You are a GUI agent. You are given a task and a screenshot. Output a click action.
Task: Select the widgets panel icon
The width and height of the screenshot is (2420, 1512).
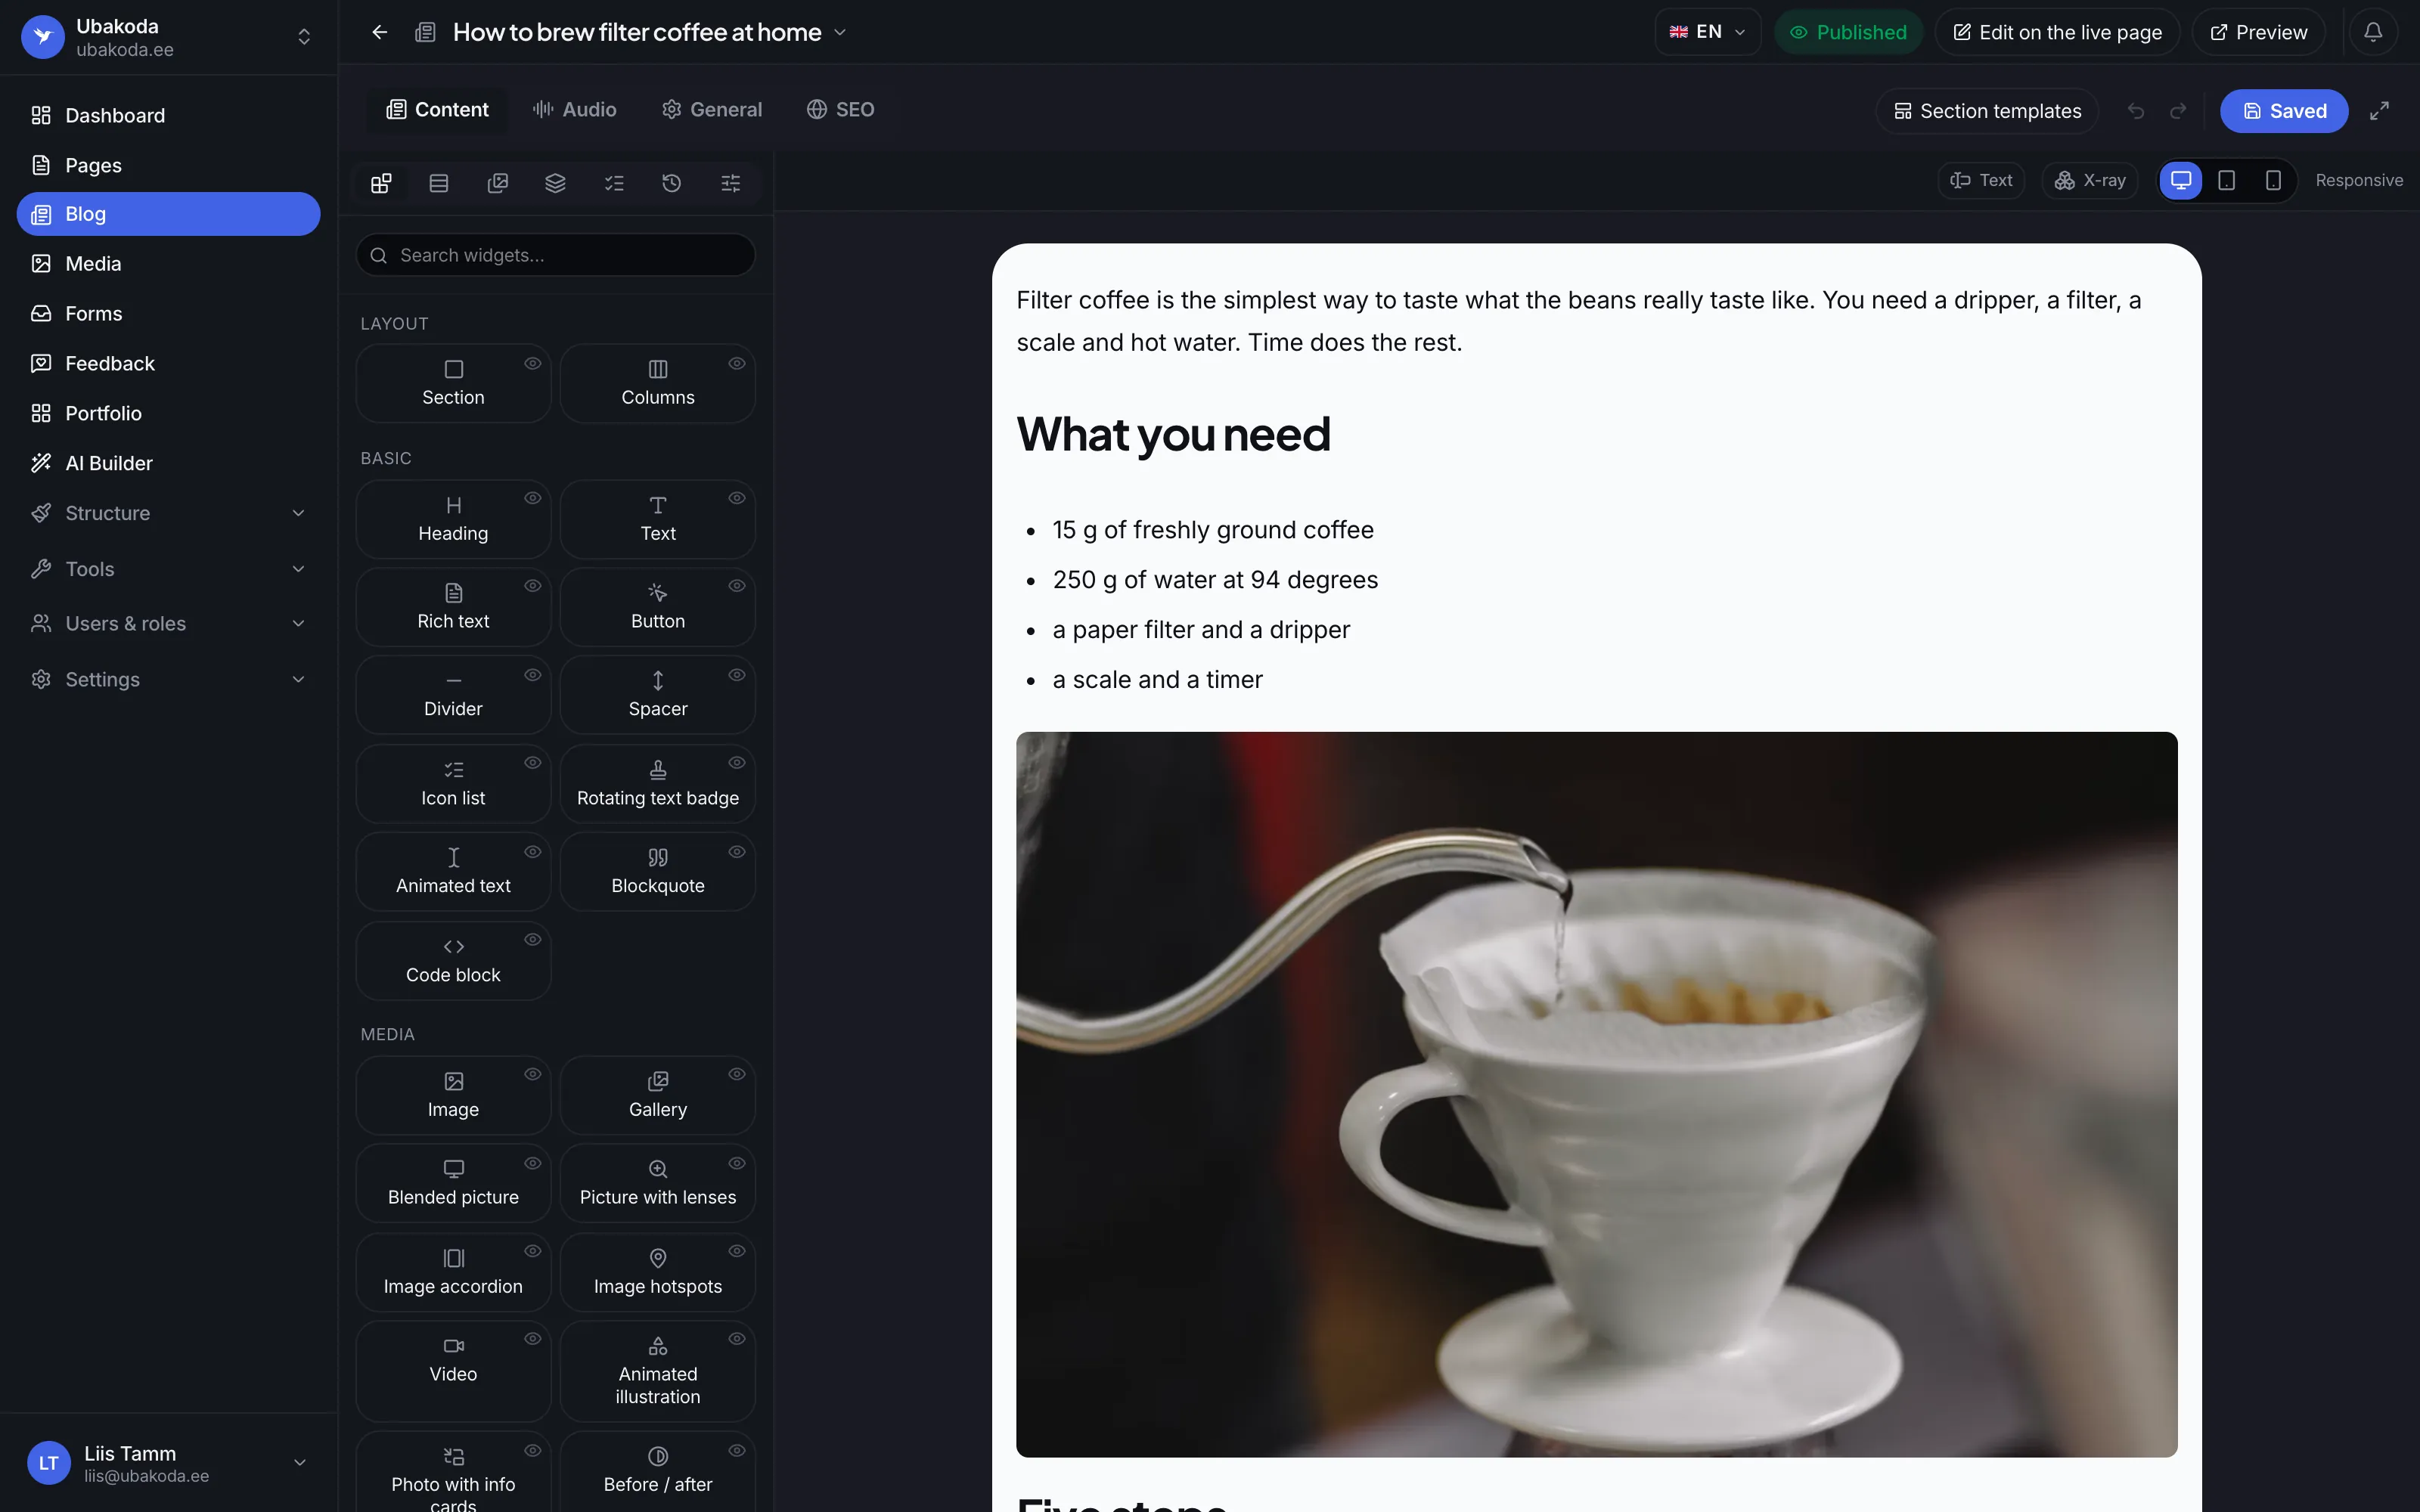pyautogui.click(x=381, y=183)
